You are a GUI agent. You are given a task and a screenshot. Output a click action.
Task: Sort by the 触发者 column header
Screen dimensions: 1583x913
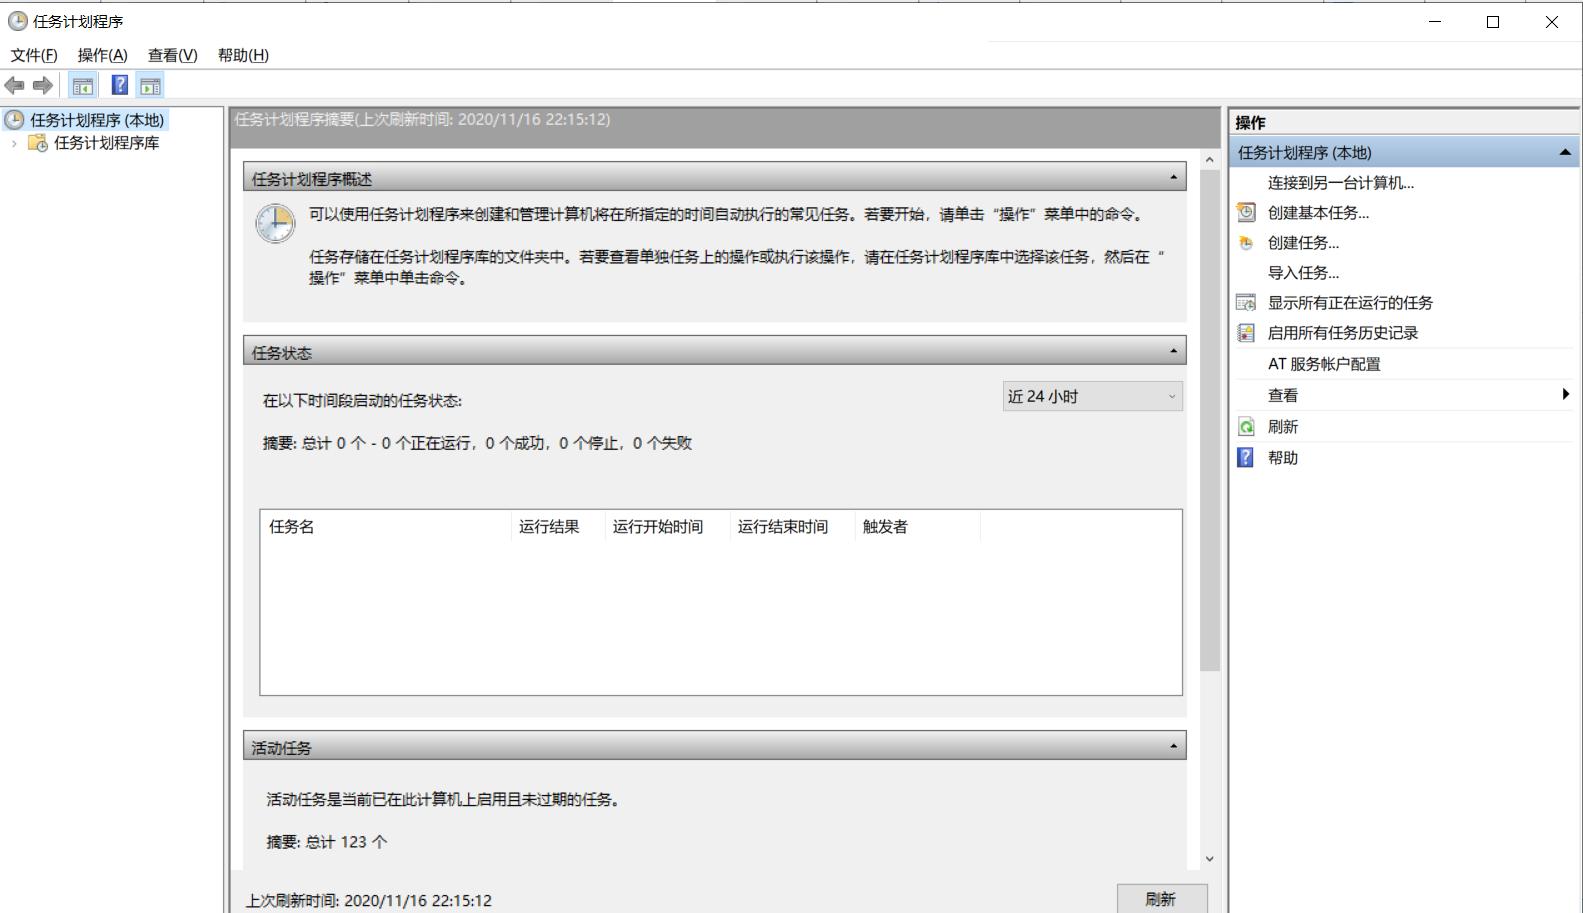(x=917, y=527)
